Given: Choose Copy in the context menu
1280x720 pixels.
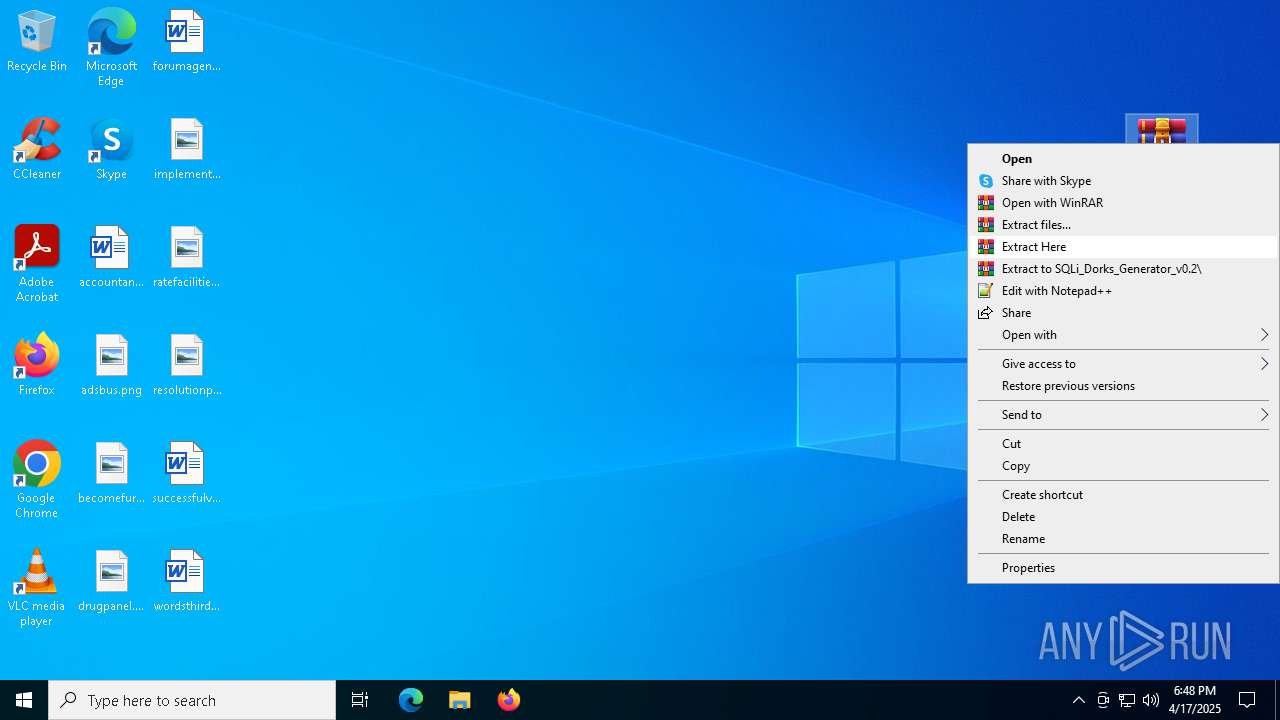Looking at the screenshot, I should coord(1123,466).
